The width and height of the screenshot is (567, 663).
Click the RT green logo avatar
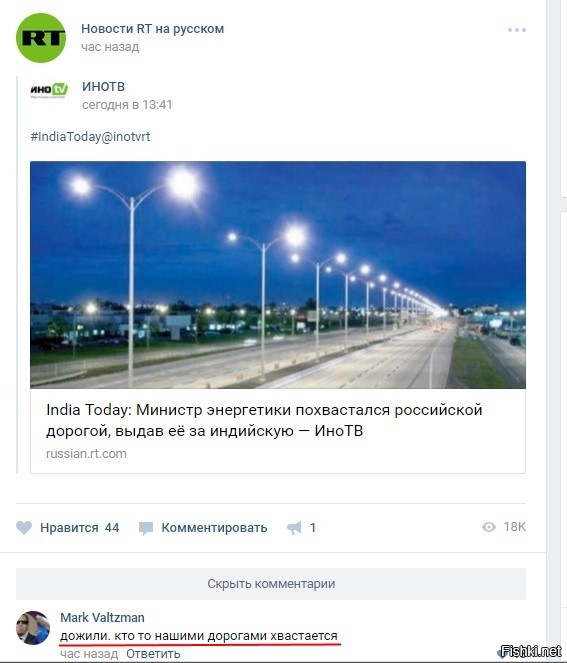pyautogui.click(x=41, y=38)
